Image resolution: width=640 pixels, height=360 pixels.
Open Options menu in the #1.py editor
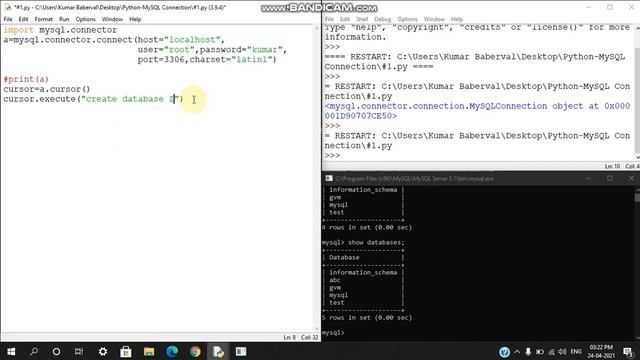coord(85,19)
